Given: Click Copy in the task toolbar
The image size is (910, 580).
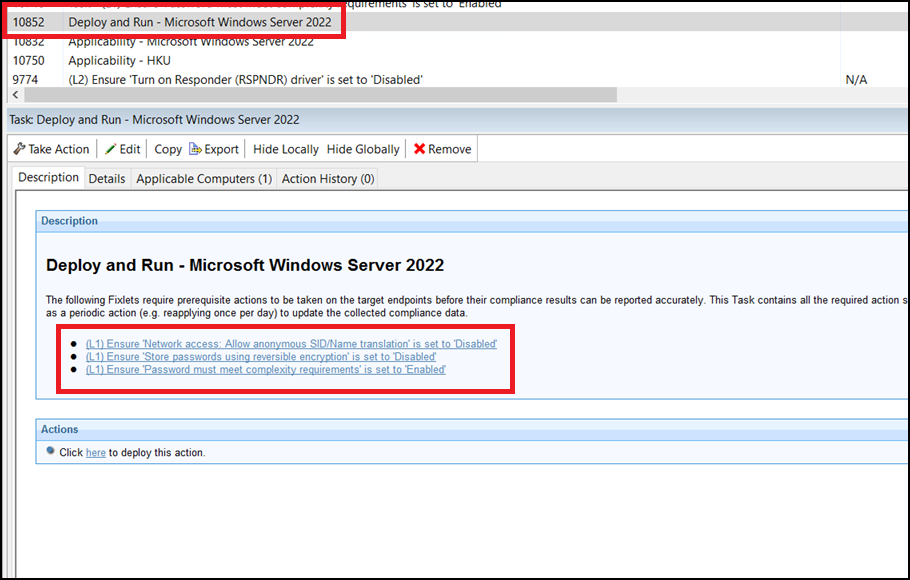Looking at the screenshot, I should pyautogui.click(x=168, y=149).
